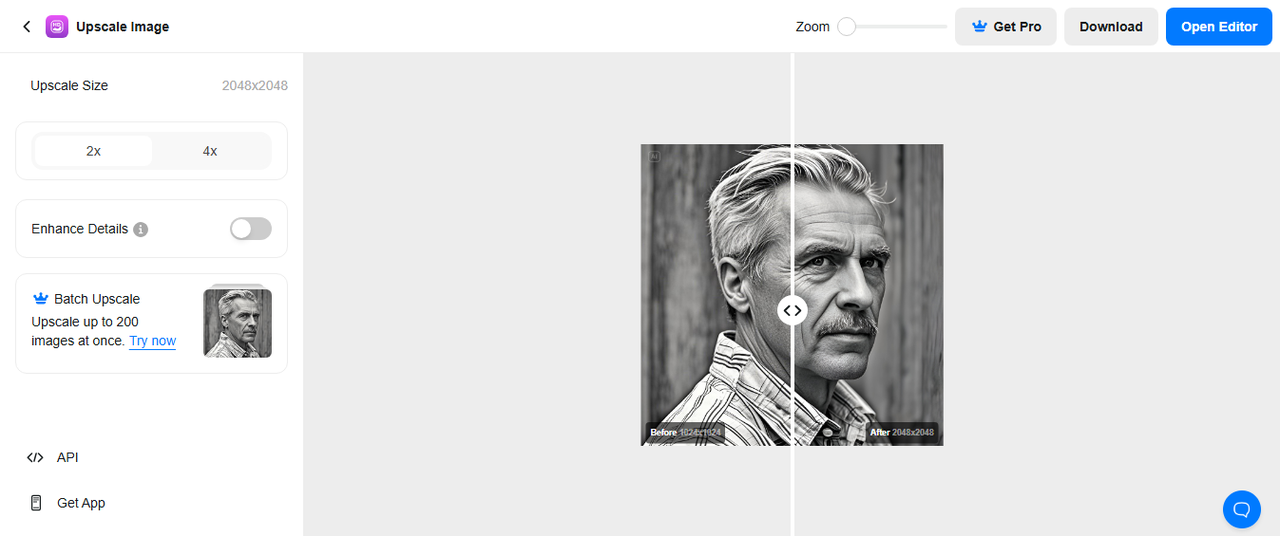Click the purple Upscale Image app logo

57,27
